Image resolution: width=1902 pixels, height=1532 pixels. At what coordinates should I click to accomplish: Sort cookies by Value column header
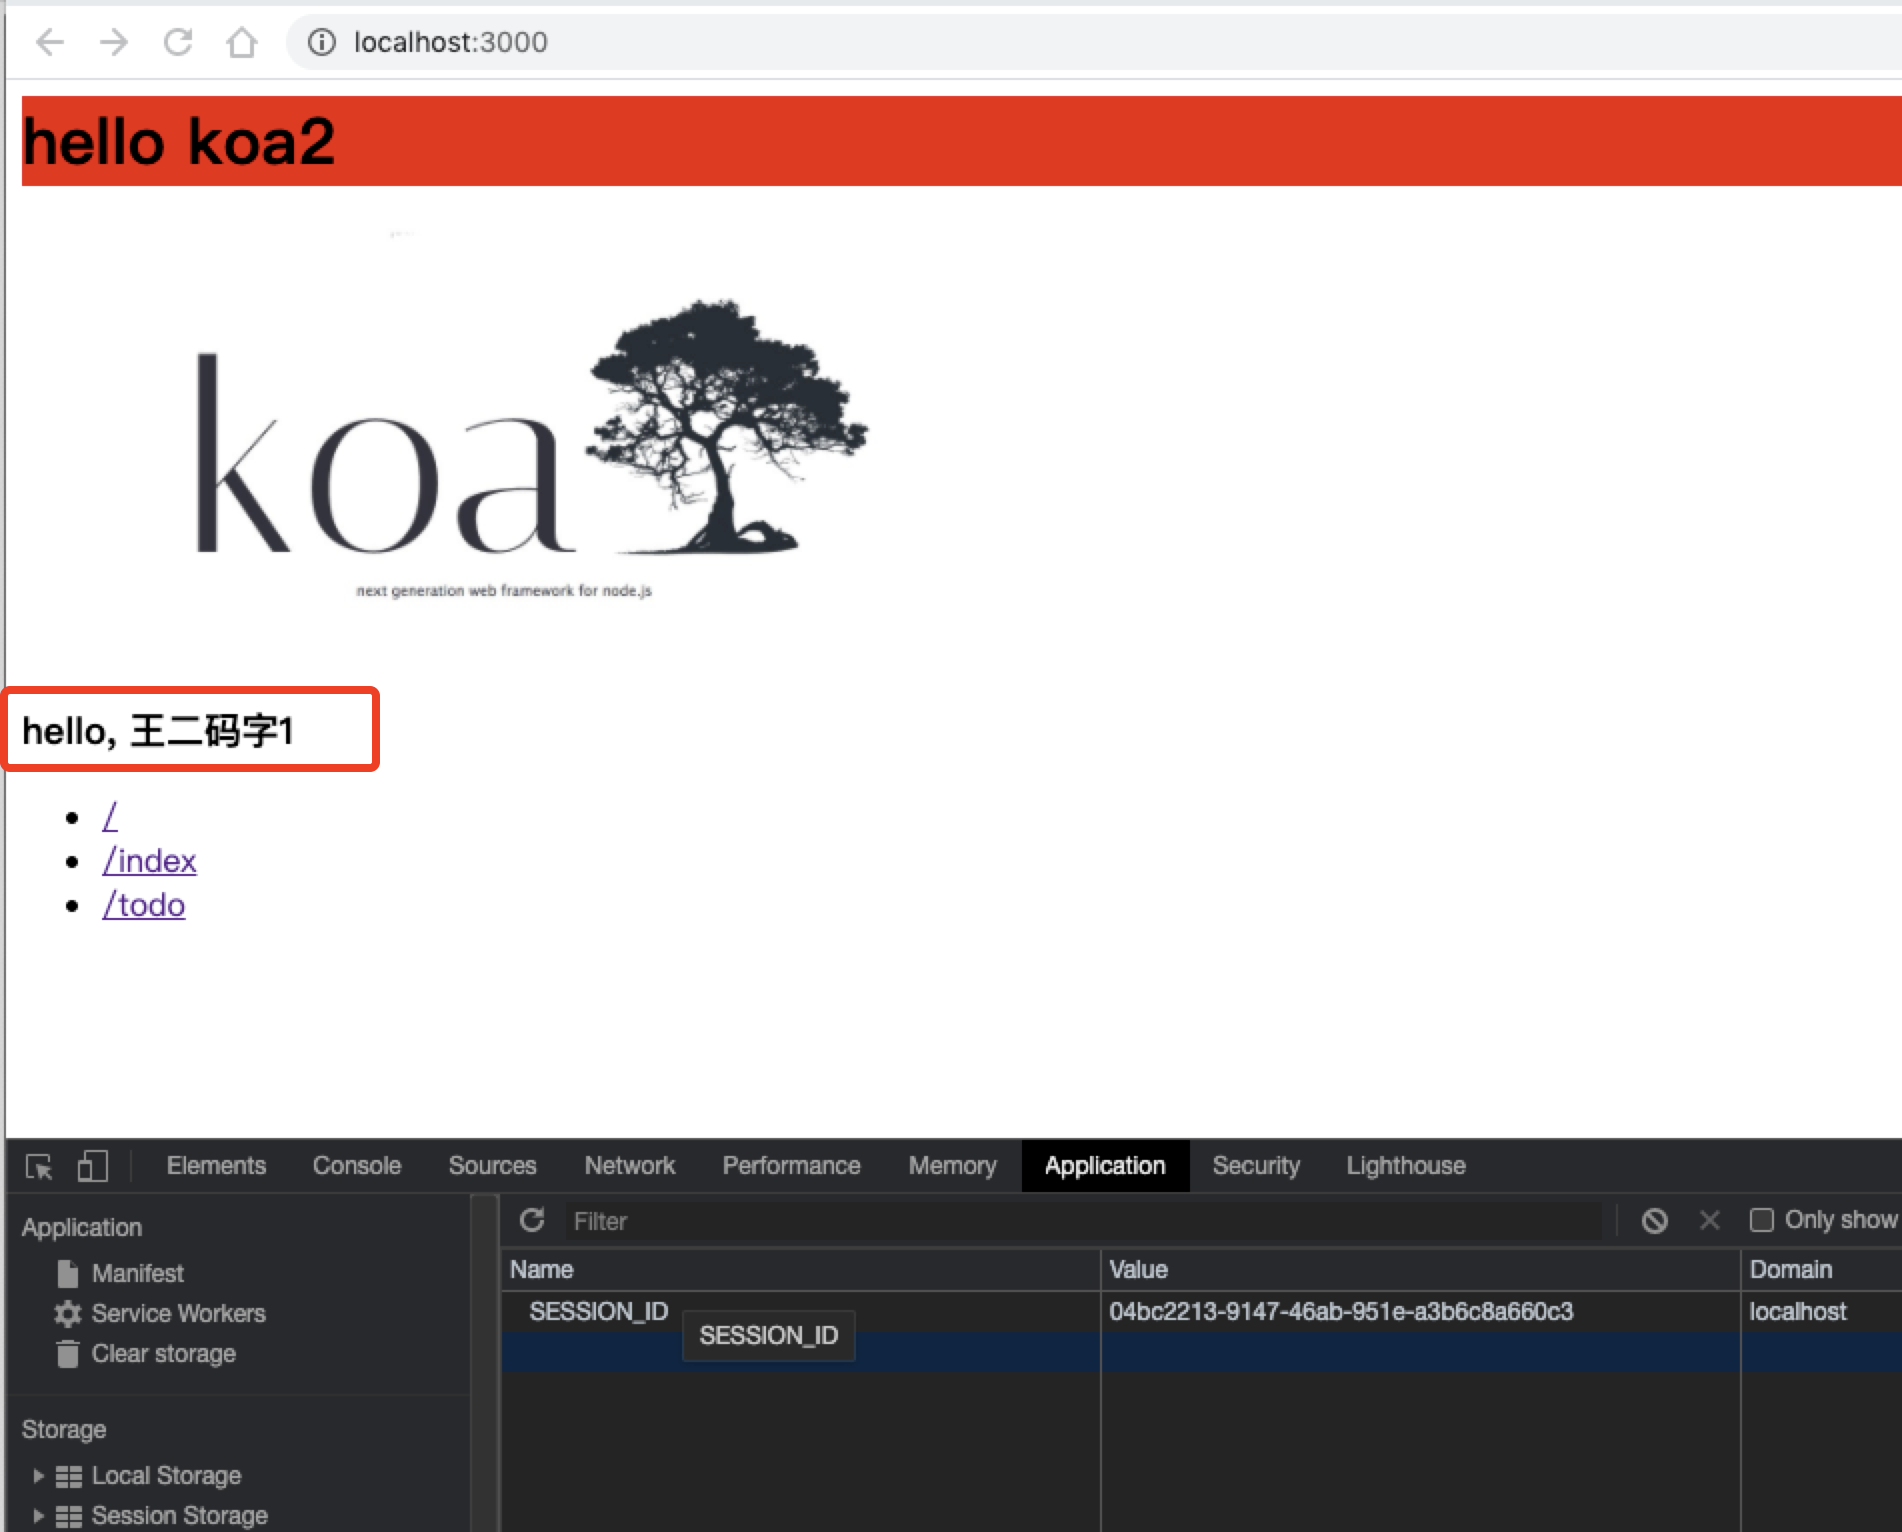point(1420,1269)
